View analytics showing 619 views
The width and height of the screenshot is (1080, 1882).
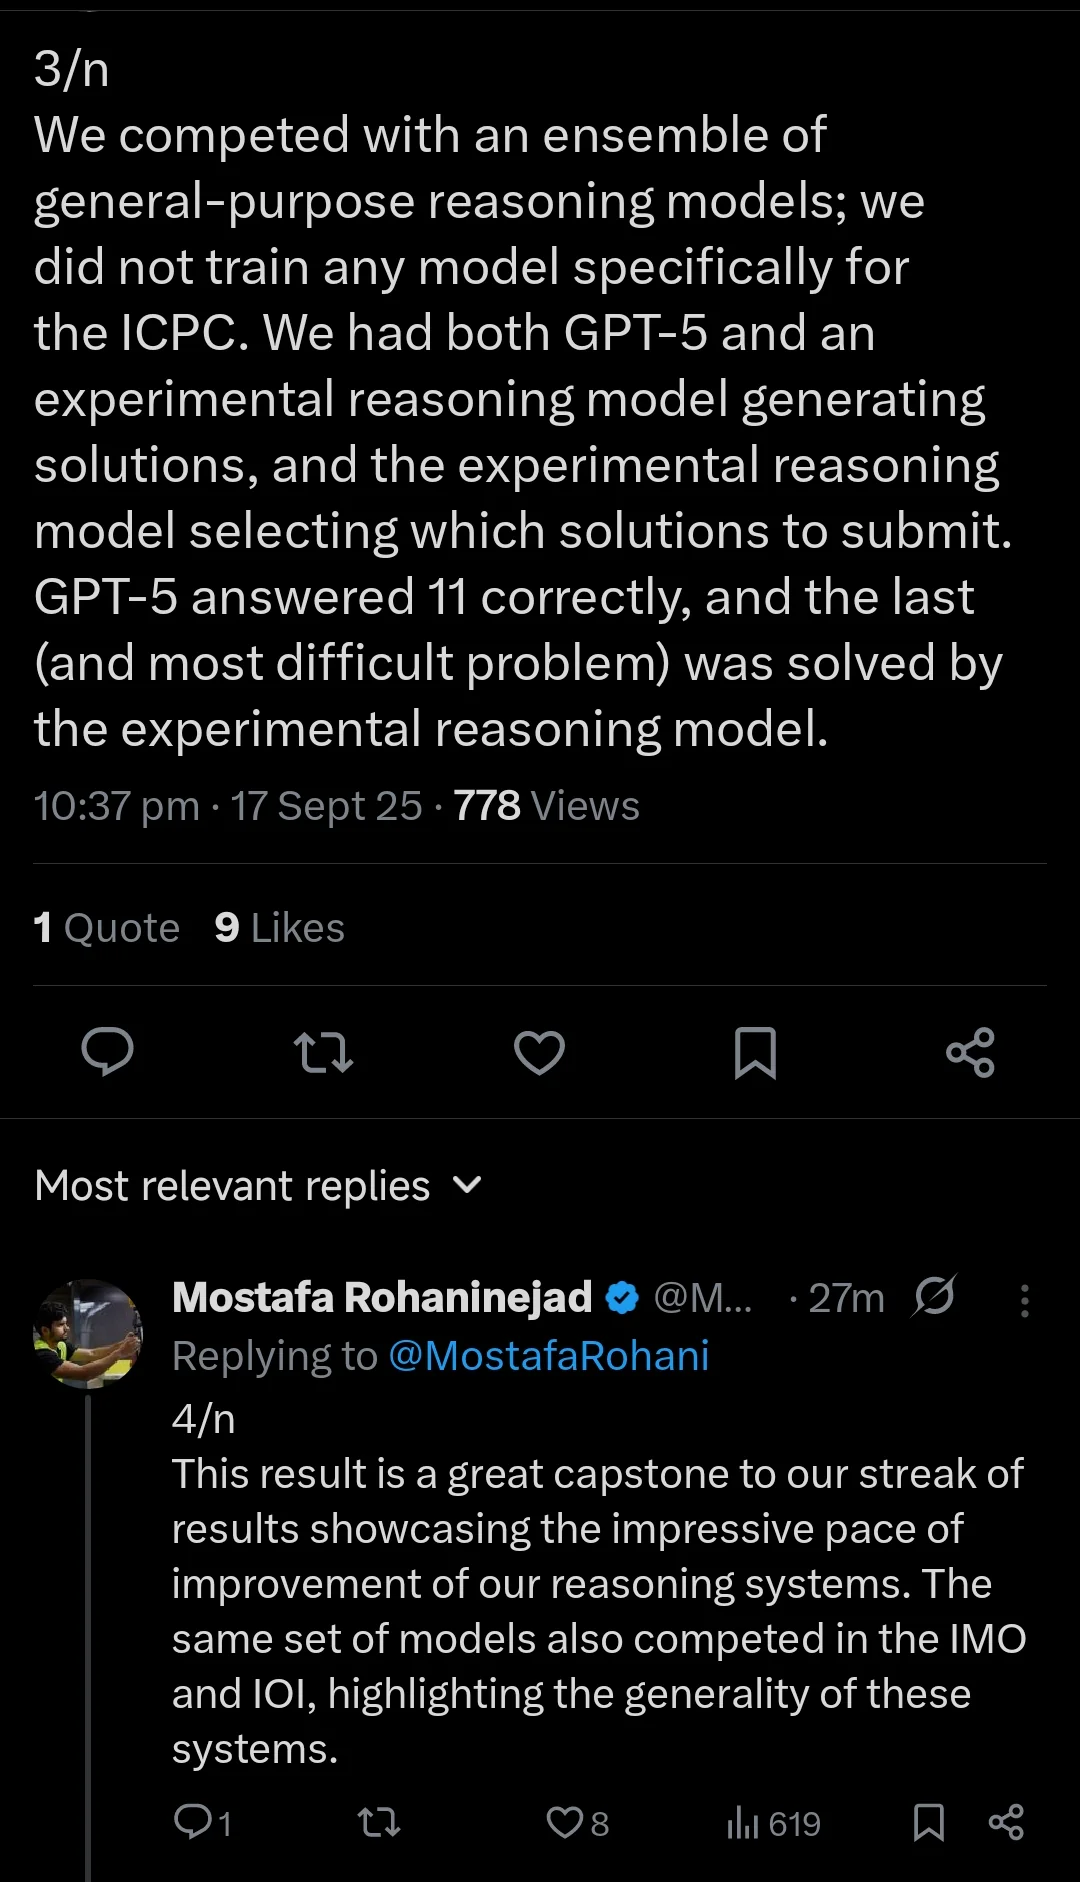pos(773,1823)
